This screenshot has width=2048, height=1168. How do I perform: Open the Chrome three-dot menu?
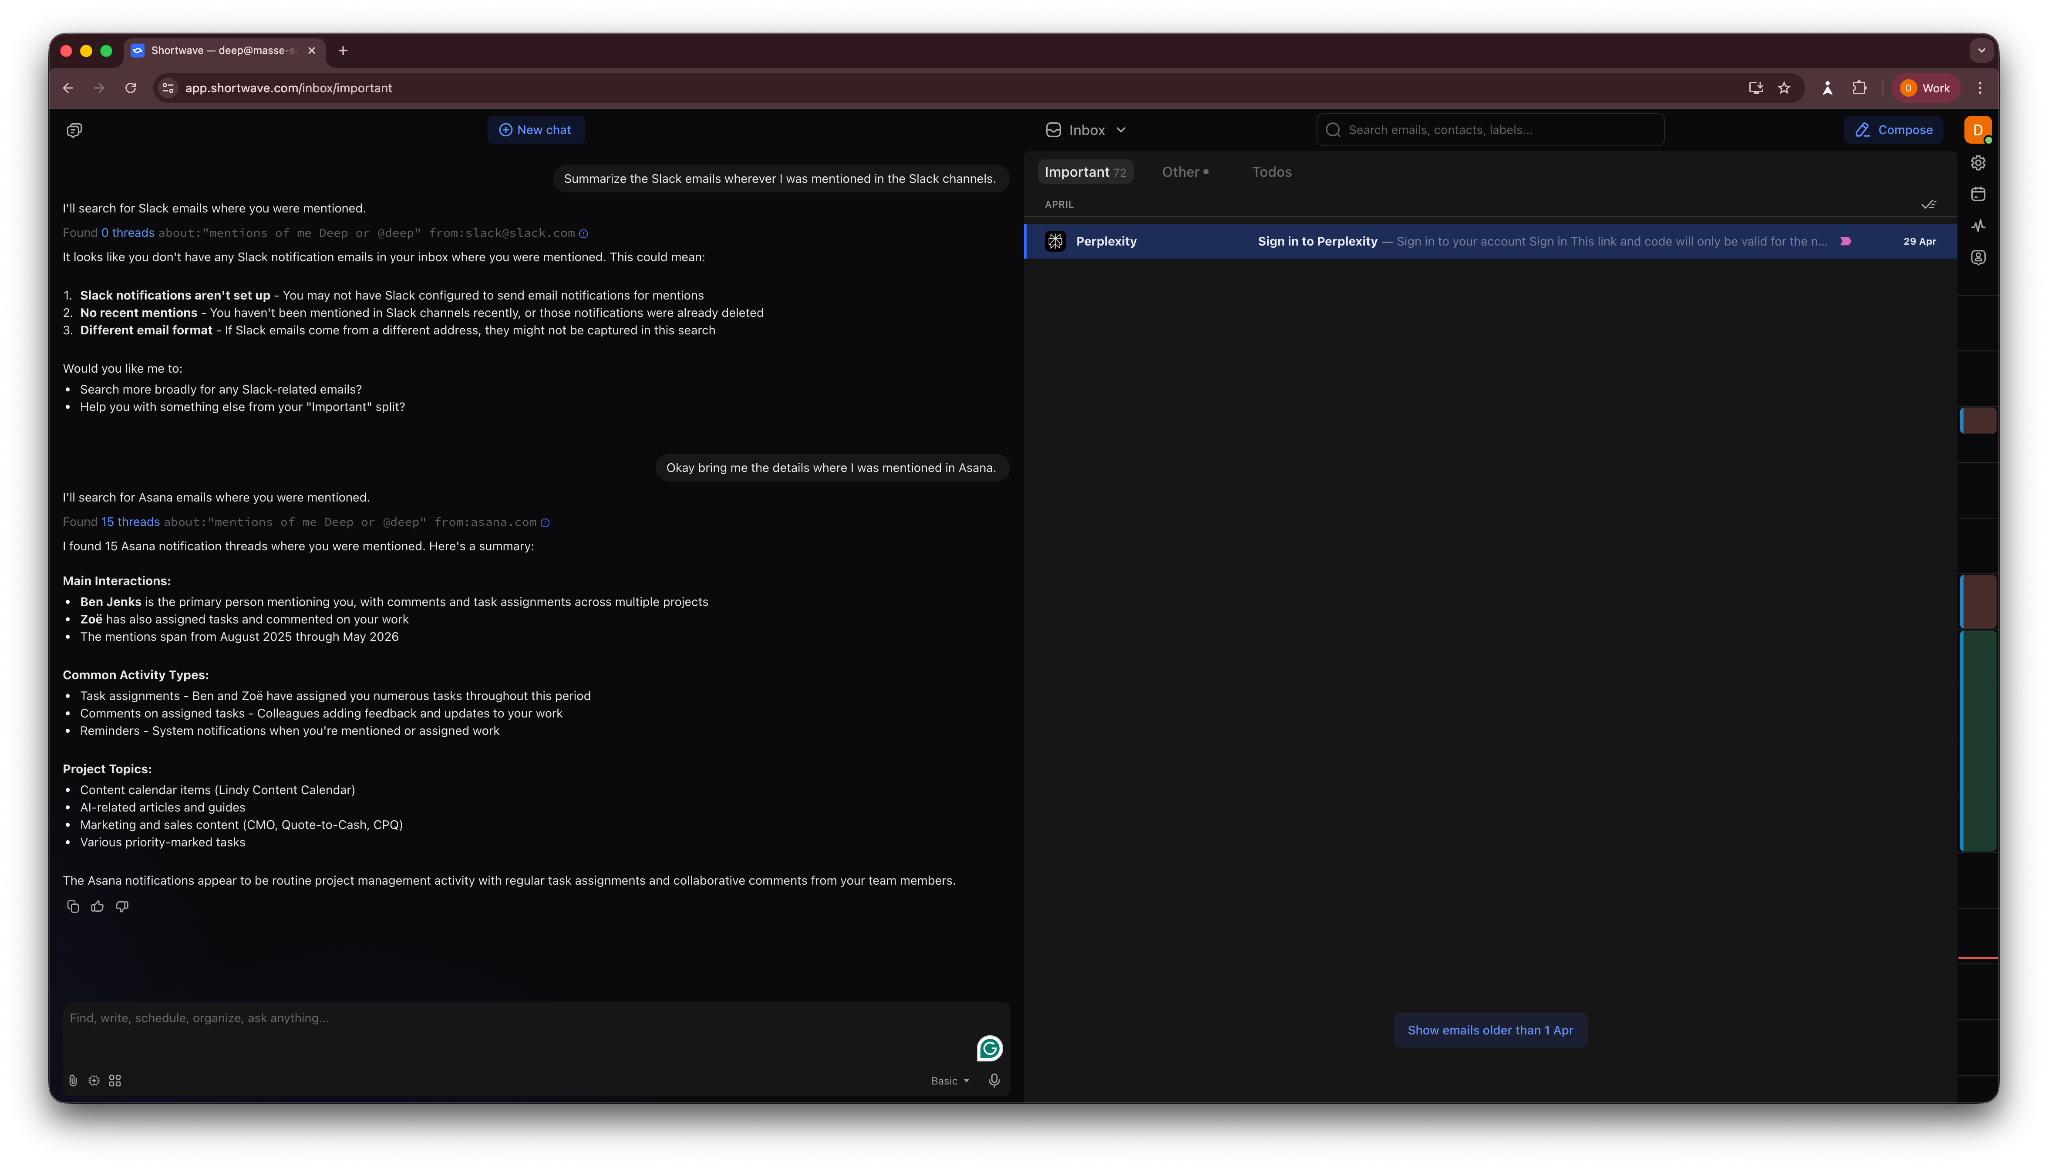[1980, 88]
